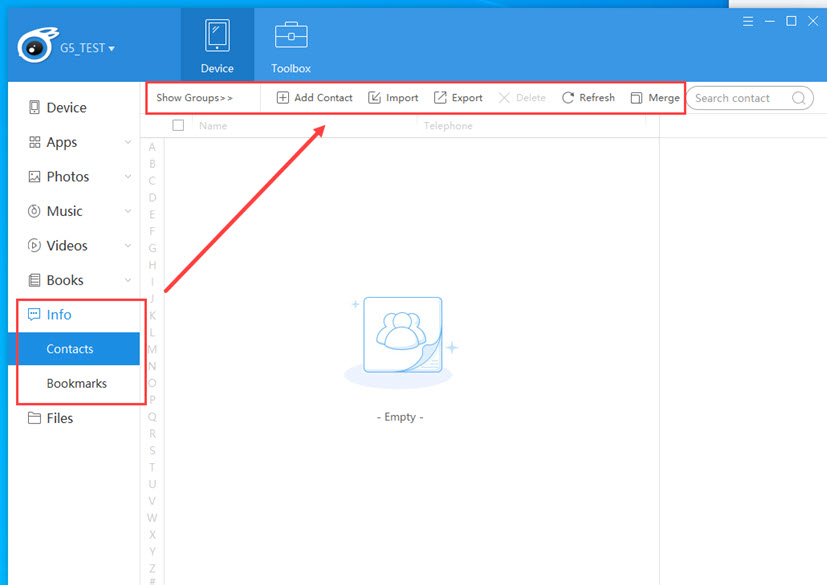Expand the Photos chevron
Image resolution: width=827 pixels, height=585 pixels.
128,176
